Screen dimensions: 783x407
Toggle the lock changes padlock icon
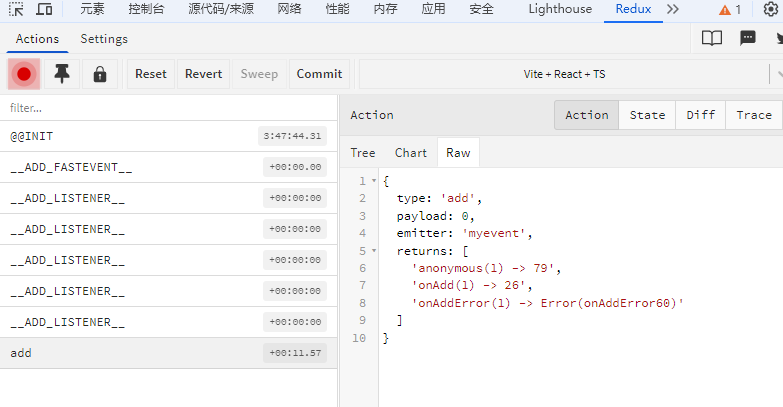(100, 74)
